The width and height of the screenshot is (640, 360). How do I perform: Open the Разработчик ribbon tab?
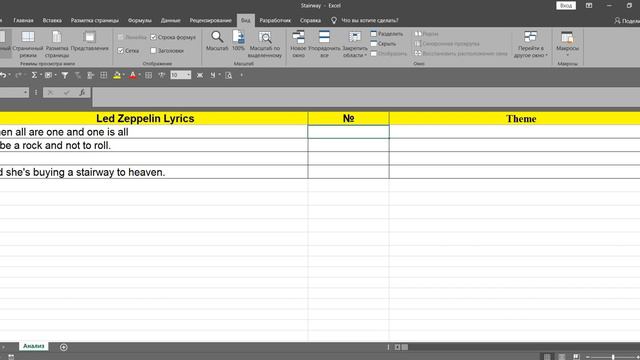pos(275,20)
